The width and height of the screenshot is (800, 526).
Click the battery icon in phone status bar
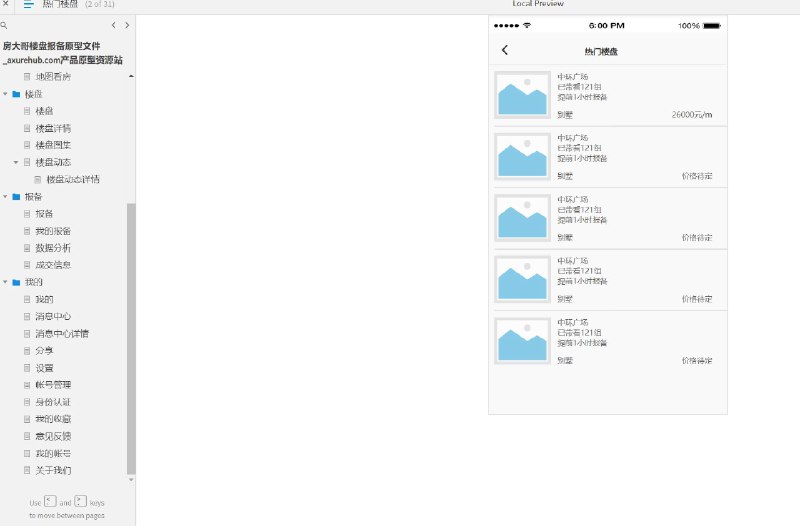tap(712, 26)
